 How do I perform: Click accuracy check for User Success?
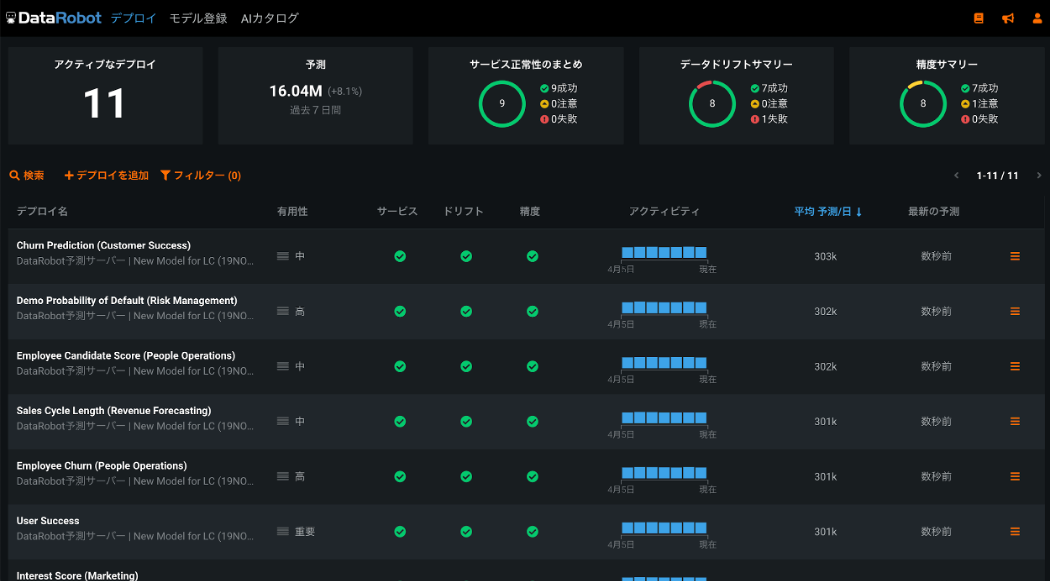pos(532,531)
